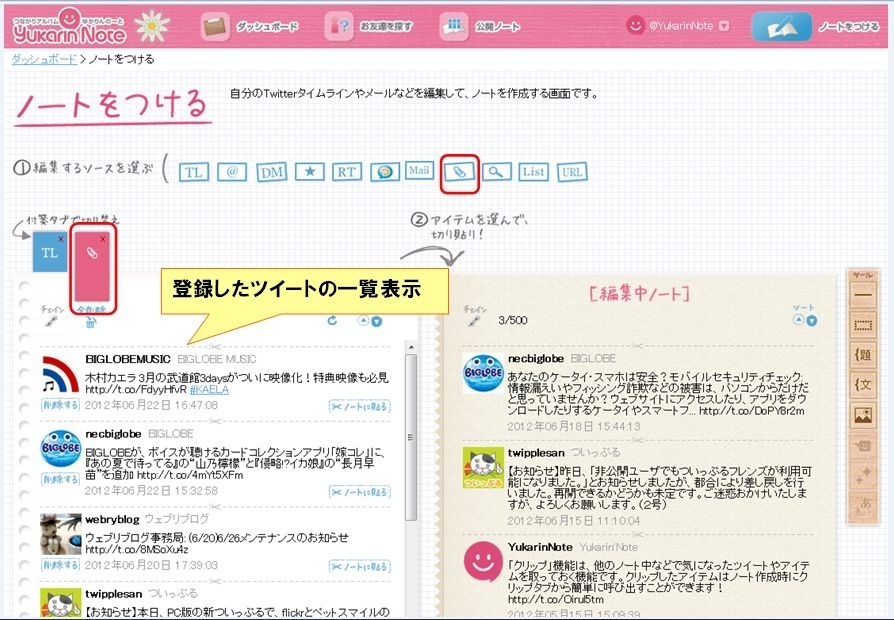Image resolution: width=894 pixels, height=620 pixels.
Task: Click the clip list vertical scrollbar thumb
Action: click(411, 437)
